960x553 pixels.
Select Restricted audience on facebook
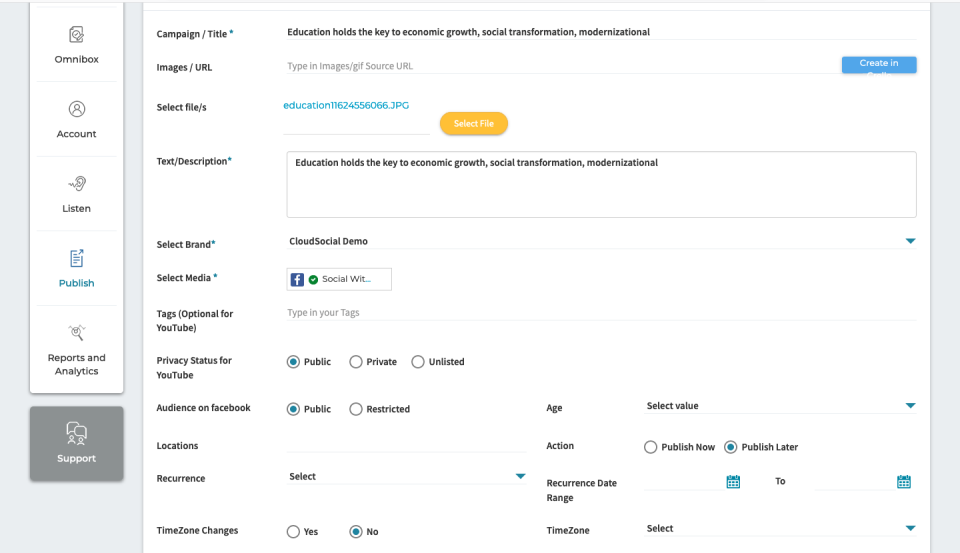click(356, 409)
